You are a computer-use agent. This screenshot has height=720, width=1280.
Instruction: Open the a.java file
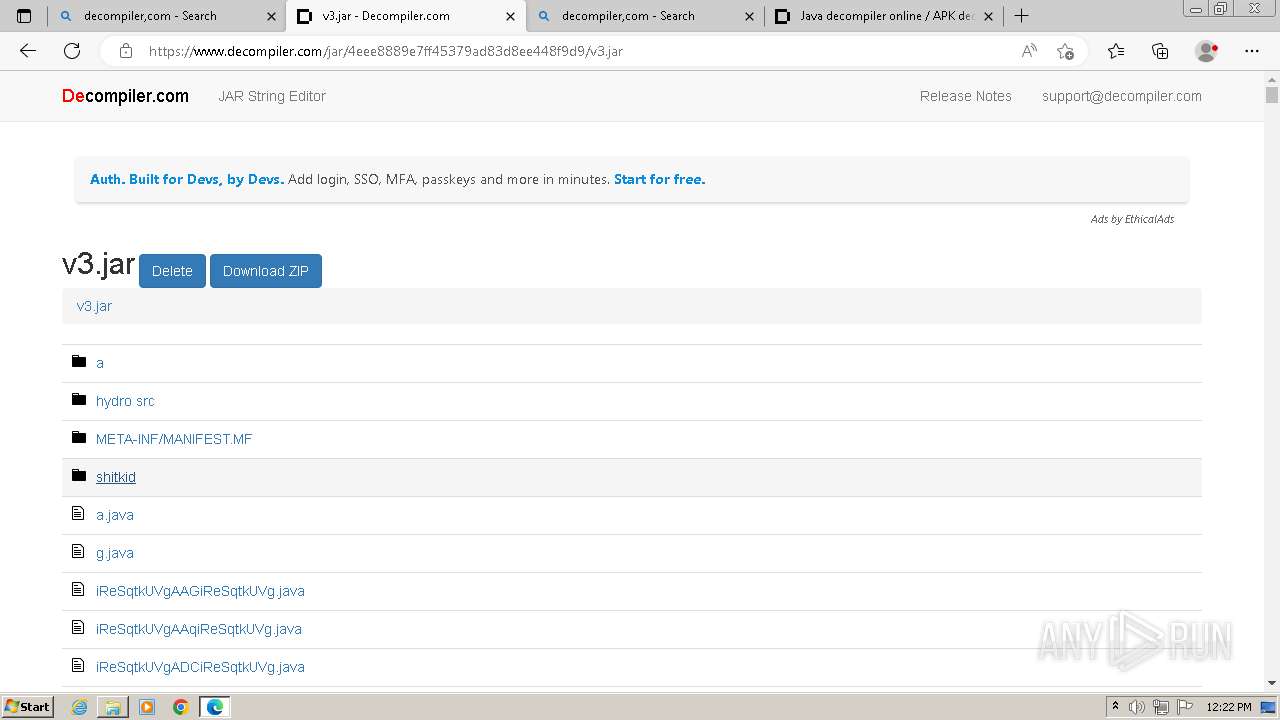click(x=115, y=515)
